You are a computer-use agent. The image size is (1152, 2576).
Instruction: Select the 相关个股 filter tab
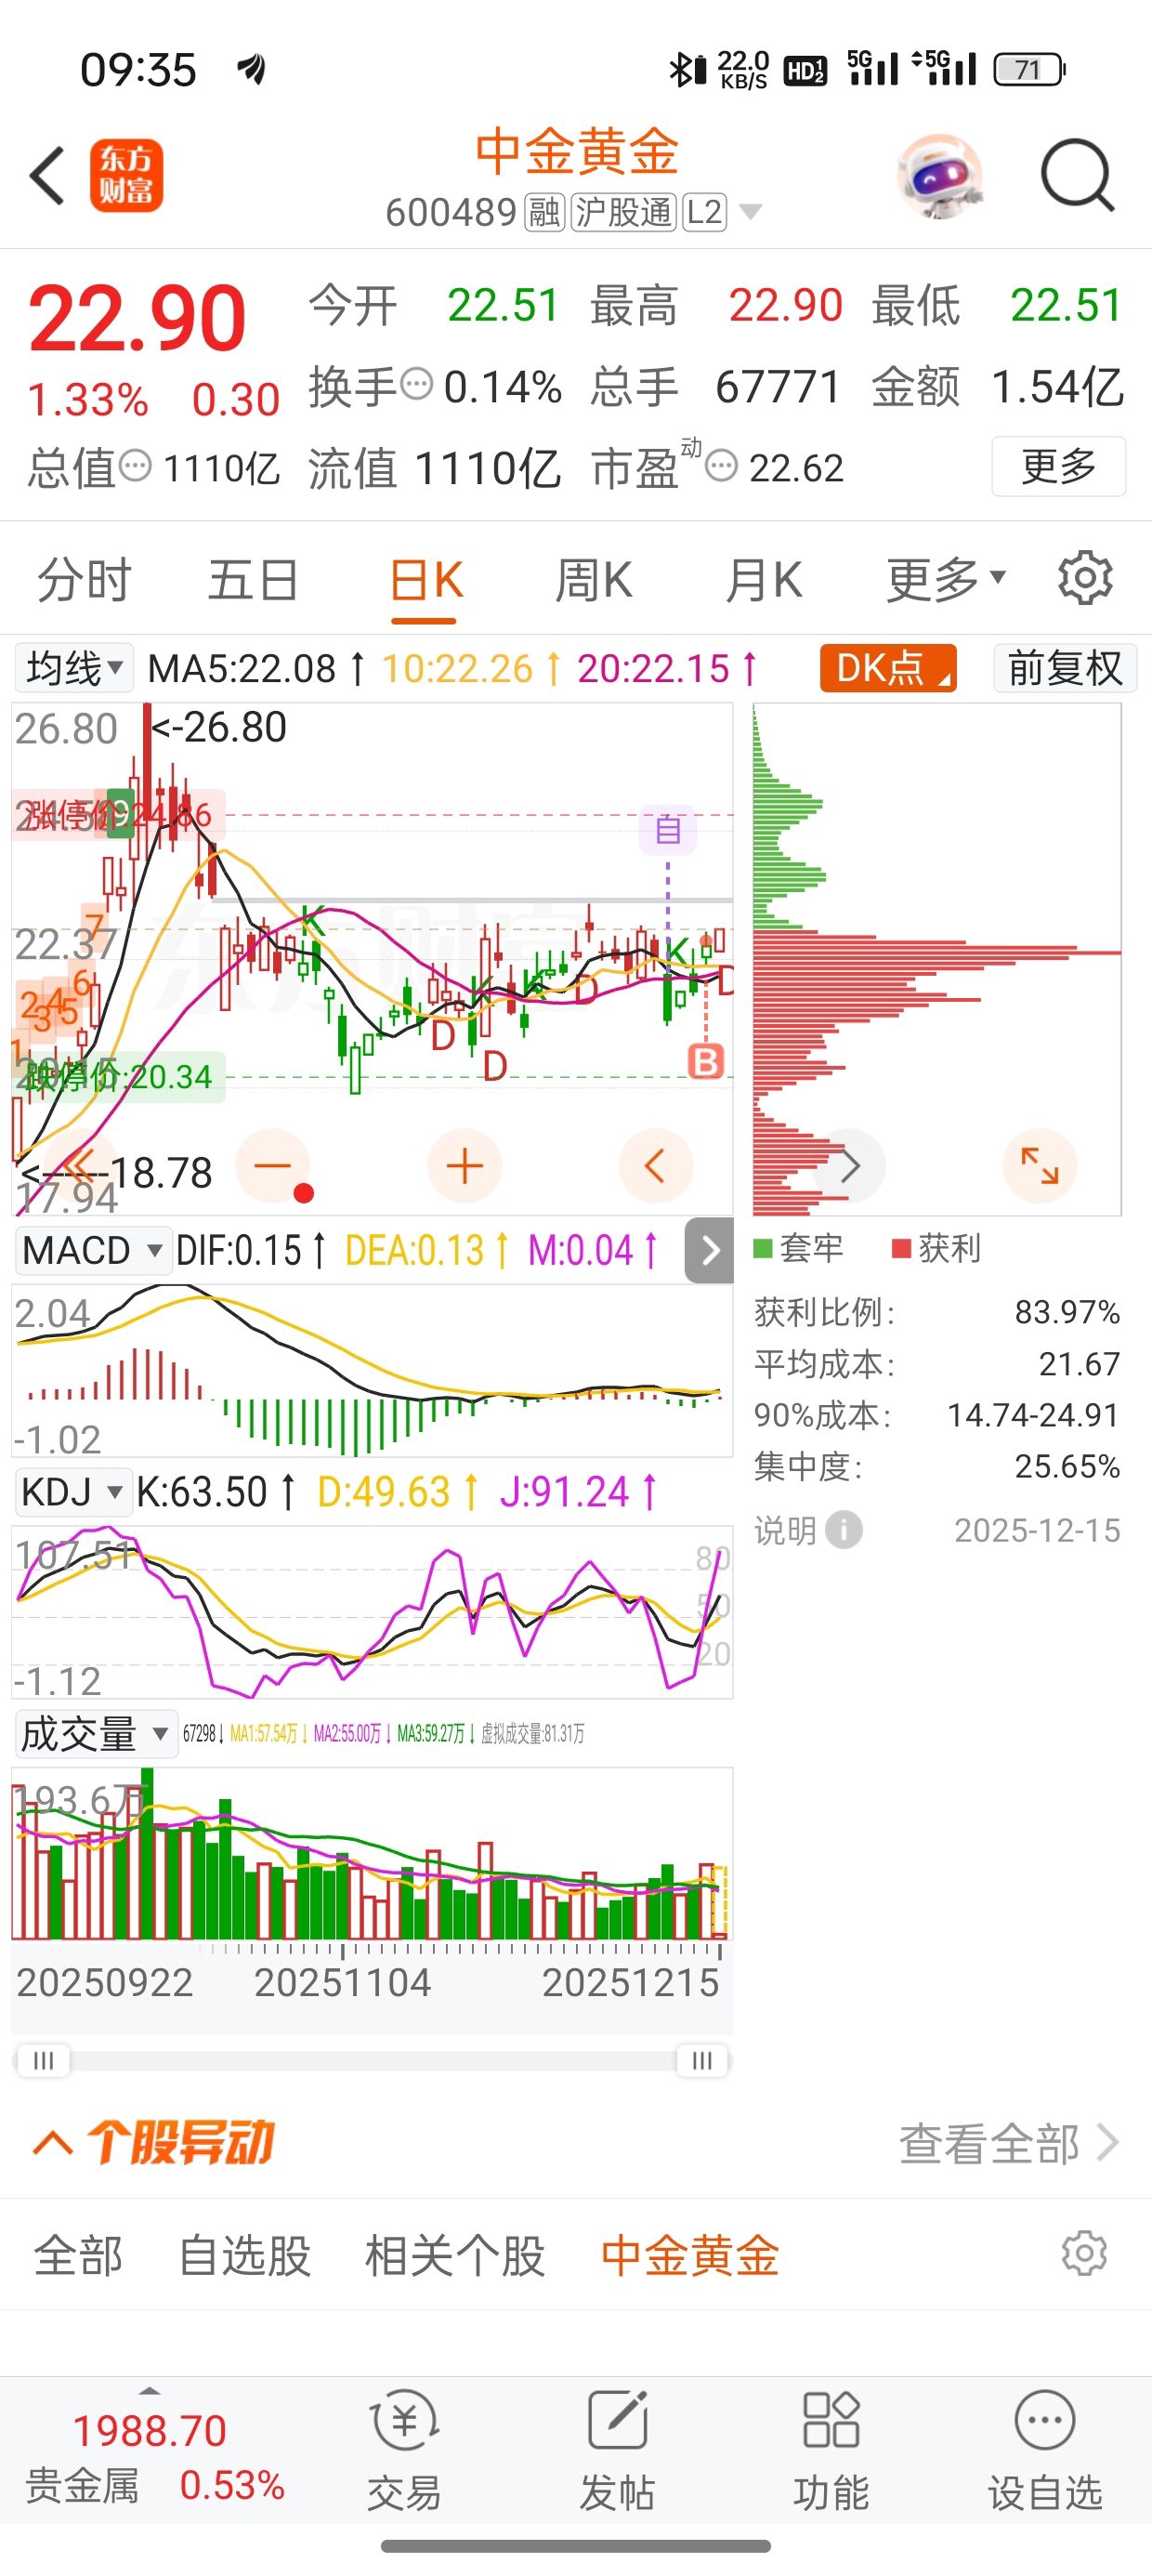(x=455, y=2256)
